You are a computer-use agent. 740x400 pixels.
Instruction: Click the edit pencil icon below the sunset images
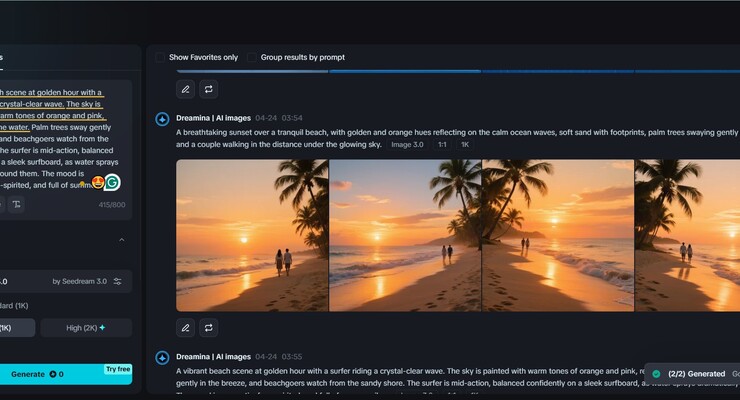pos(186,327)
